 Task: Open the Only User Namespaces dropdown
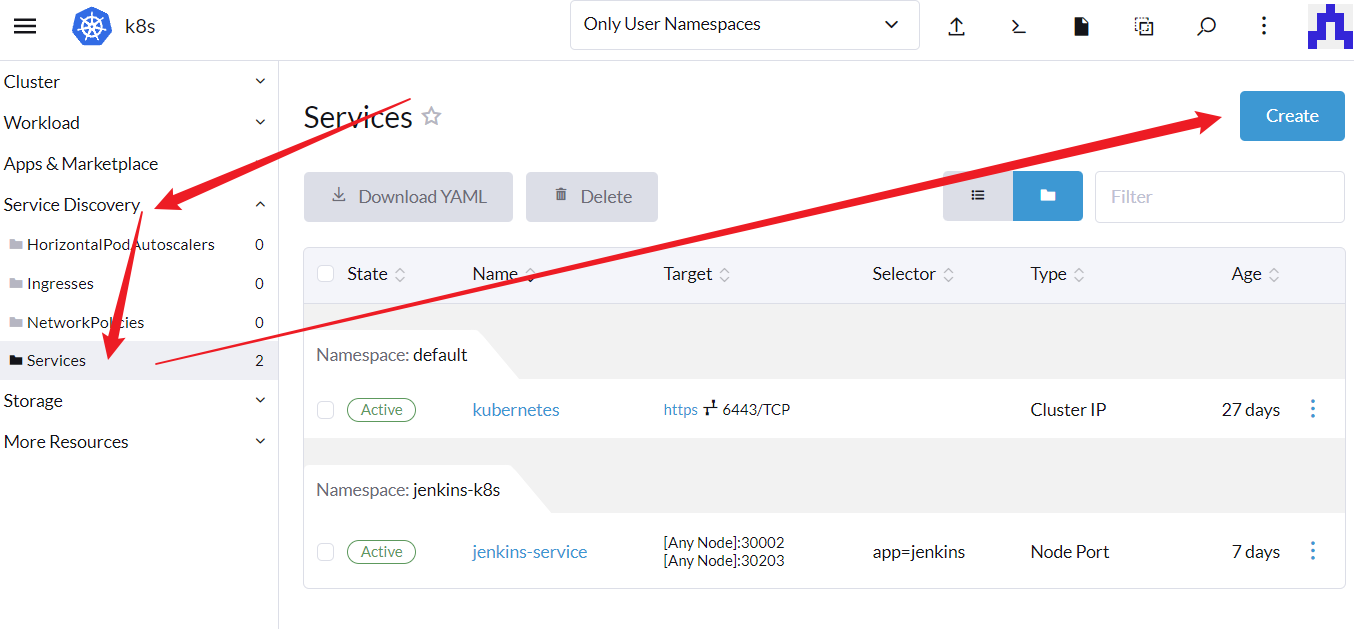(744, 25)
